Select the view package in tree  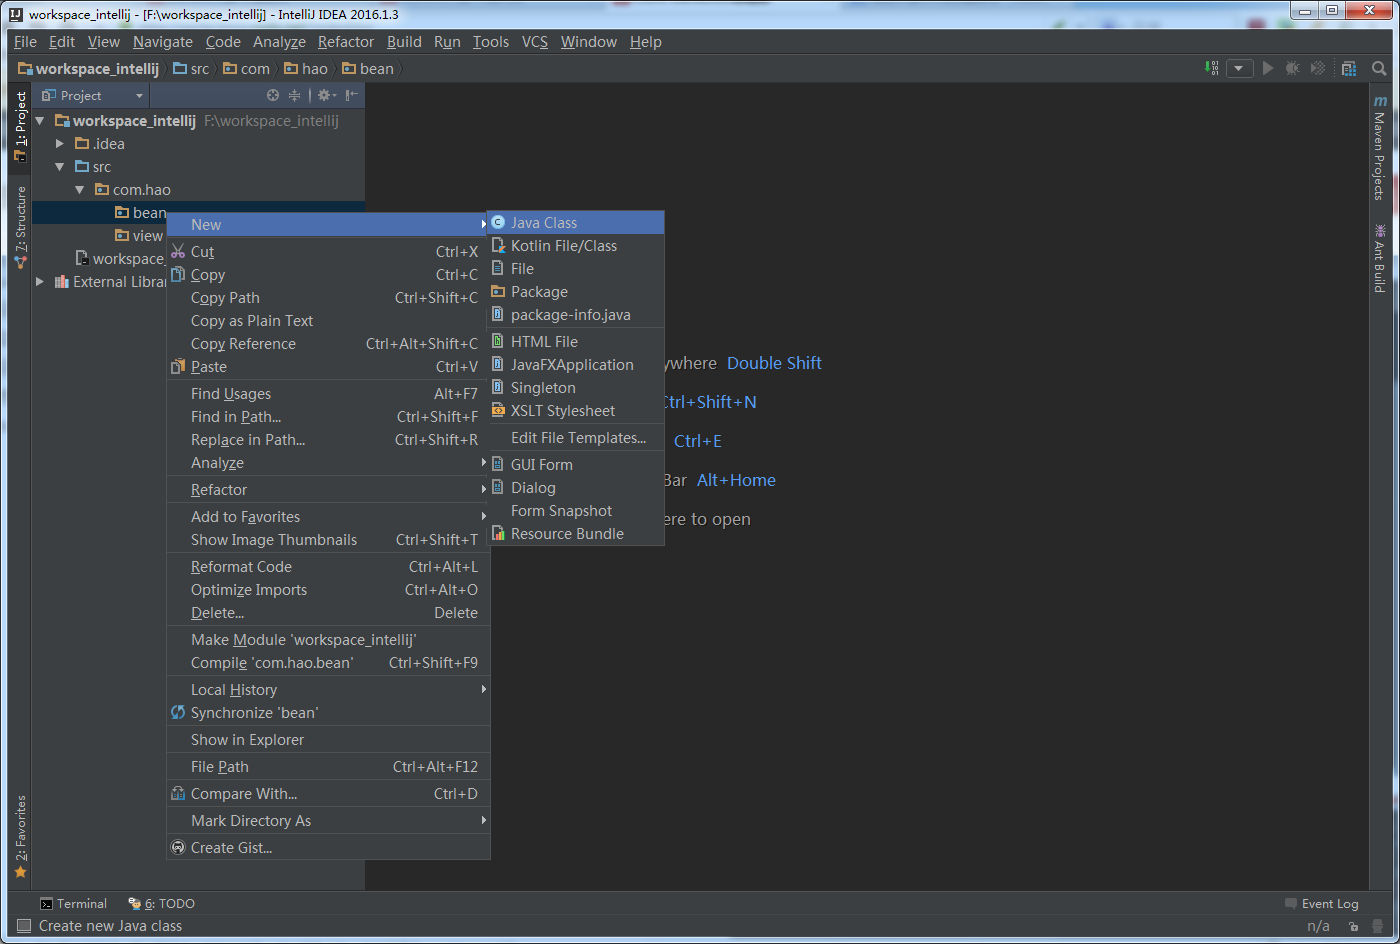(139, 236)
